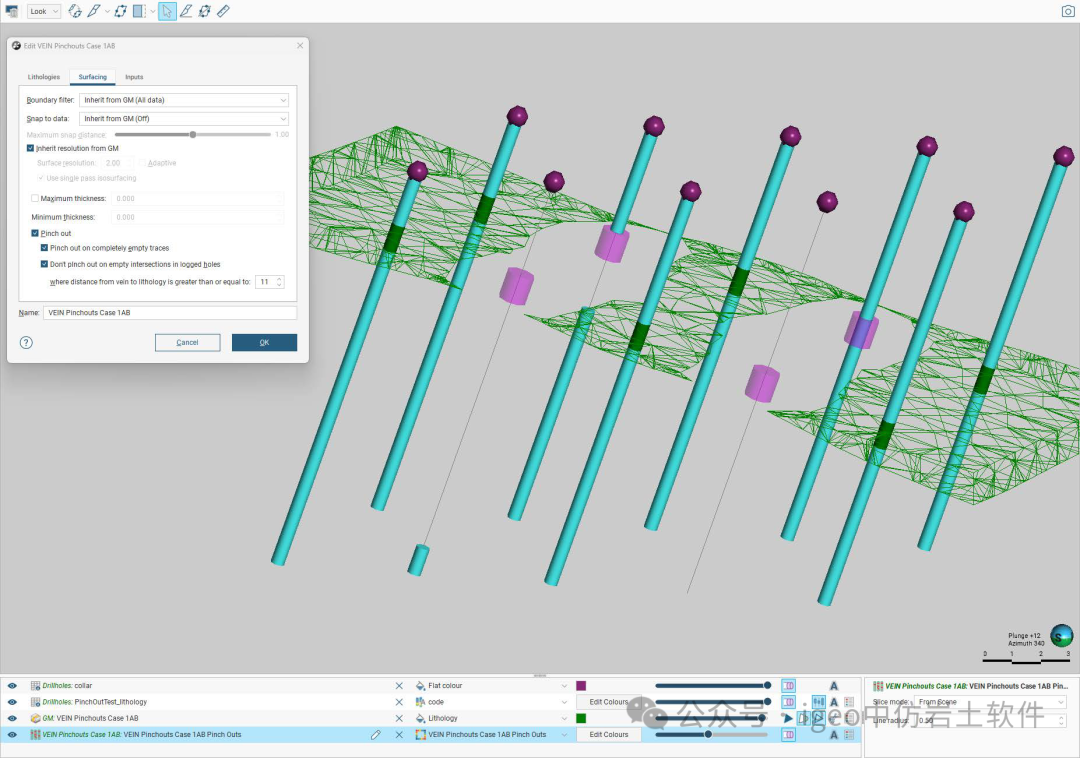Open the Boundary filter dropdown

pos(185,100)
